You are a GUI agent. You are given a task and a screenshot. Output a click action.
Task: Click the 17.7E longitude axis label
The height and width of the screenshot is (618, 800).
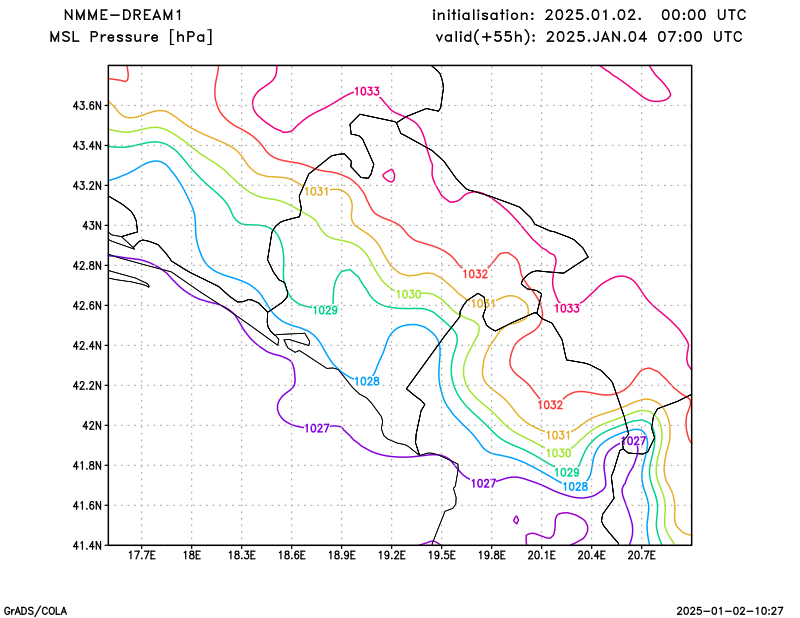[x=141, y=556]
